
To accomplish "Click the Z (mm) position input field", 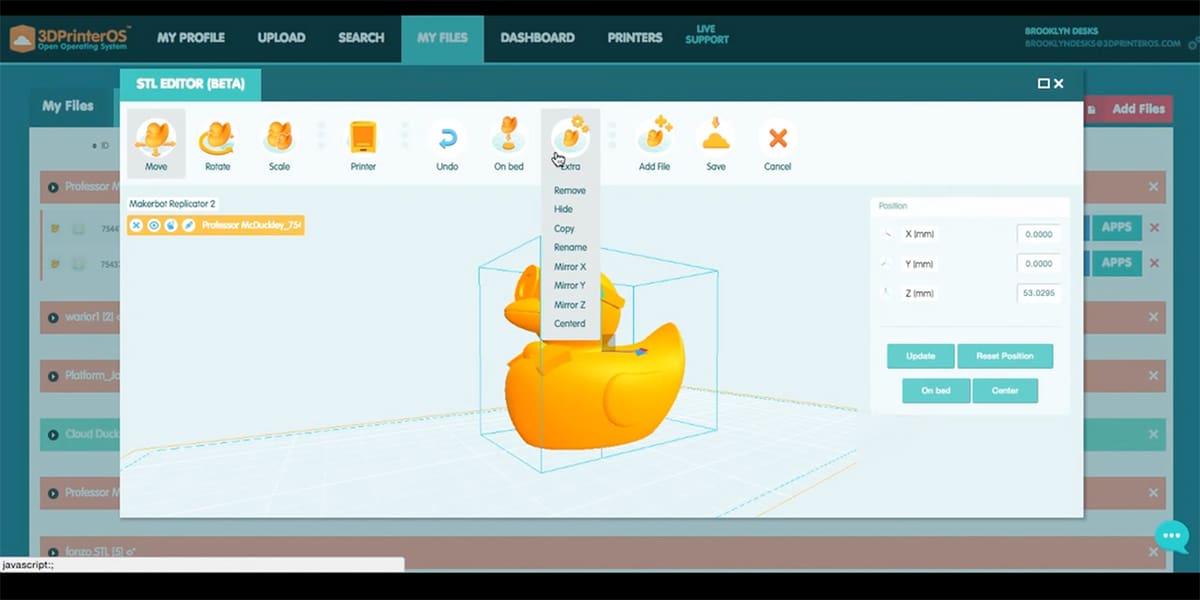I will pyautogui.click(x=1039, y=294).
